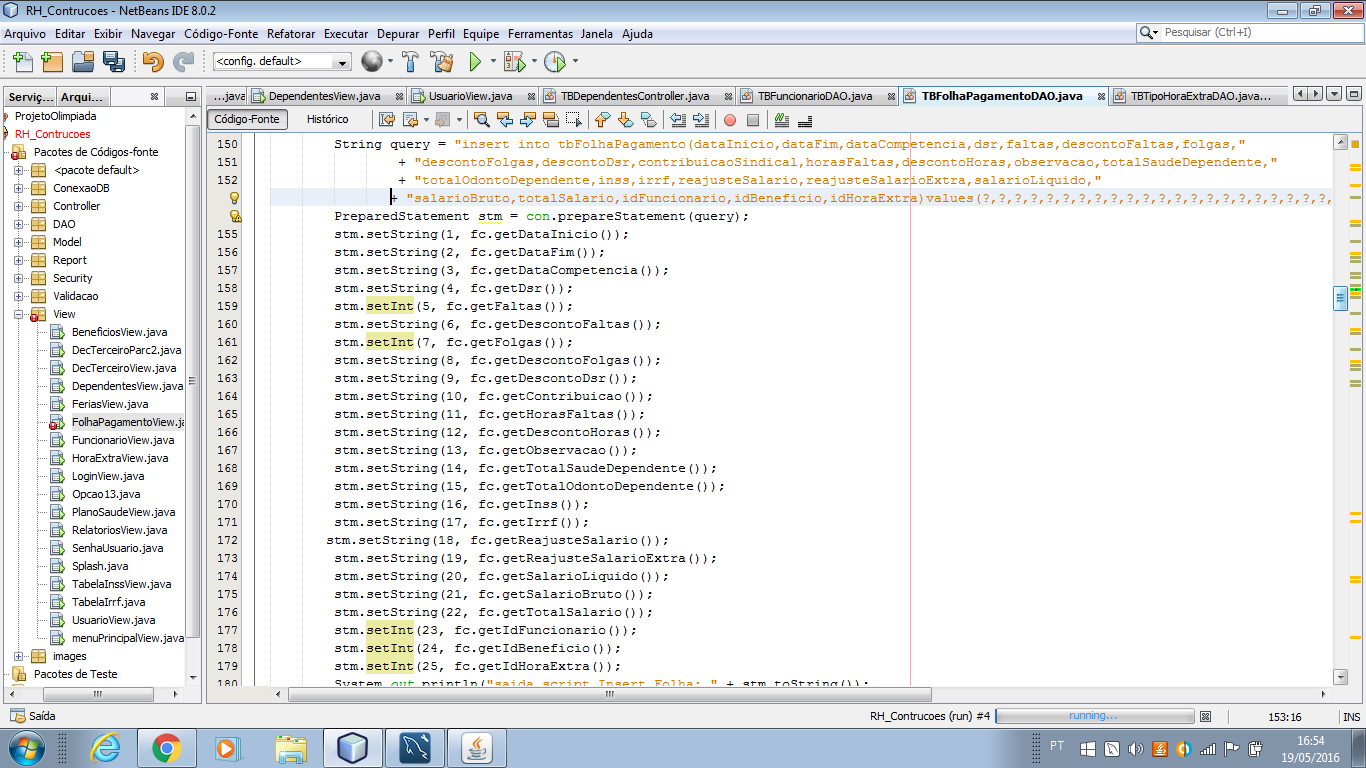
Task: Collapse the View package node
Action: (x=19, y=314)
